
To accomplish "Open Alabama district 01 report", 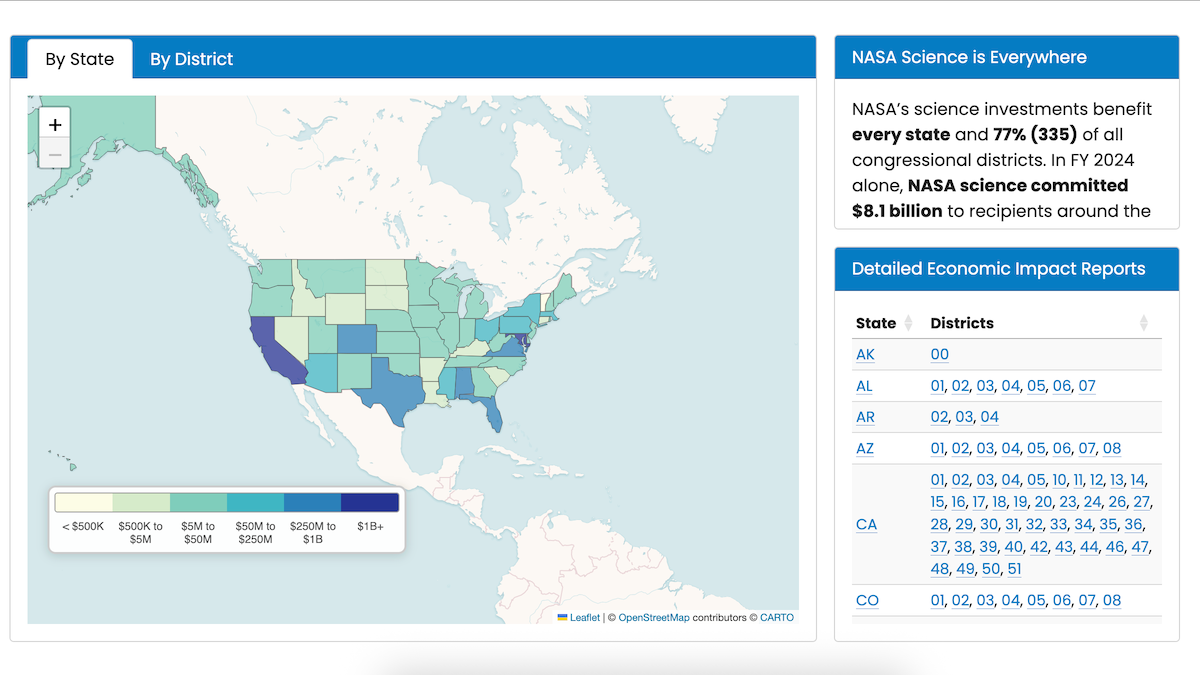I will [937, 386].
